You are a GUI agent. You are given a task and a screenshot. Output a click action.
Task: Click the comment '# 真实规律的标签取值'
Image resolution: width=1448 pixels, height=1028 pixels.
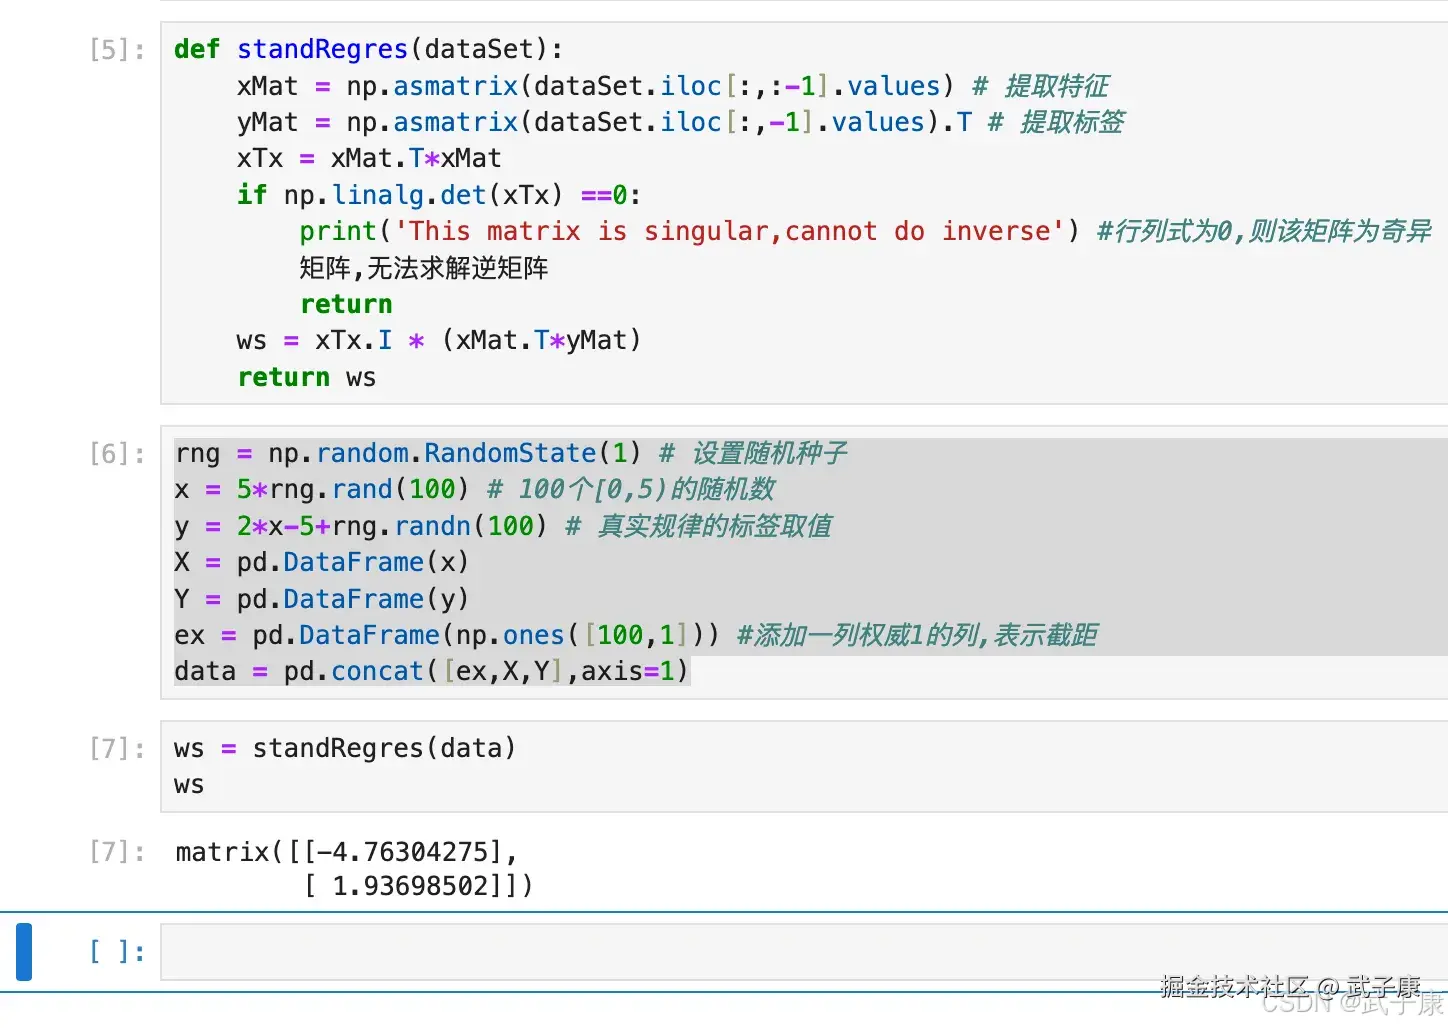698,526
